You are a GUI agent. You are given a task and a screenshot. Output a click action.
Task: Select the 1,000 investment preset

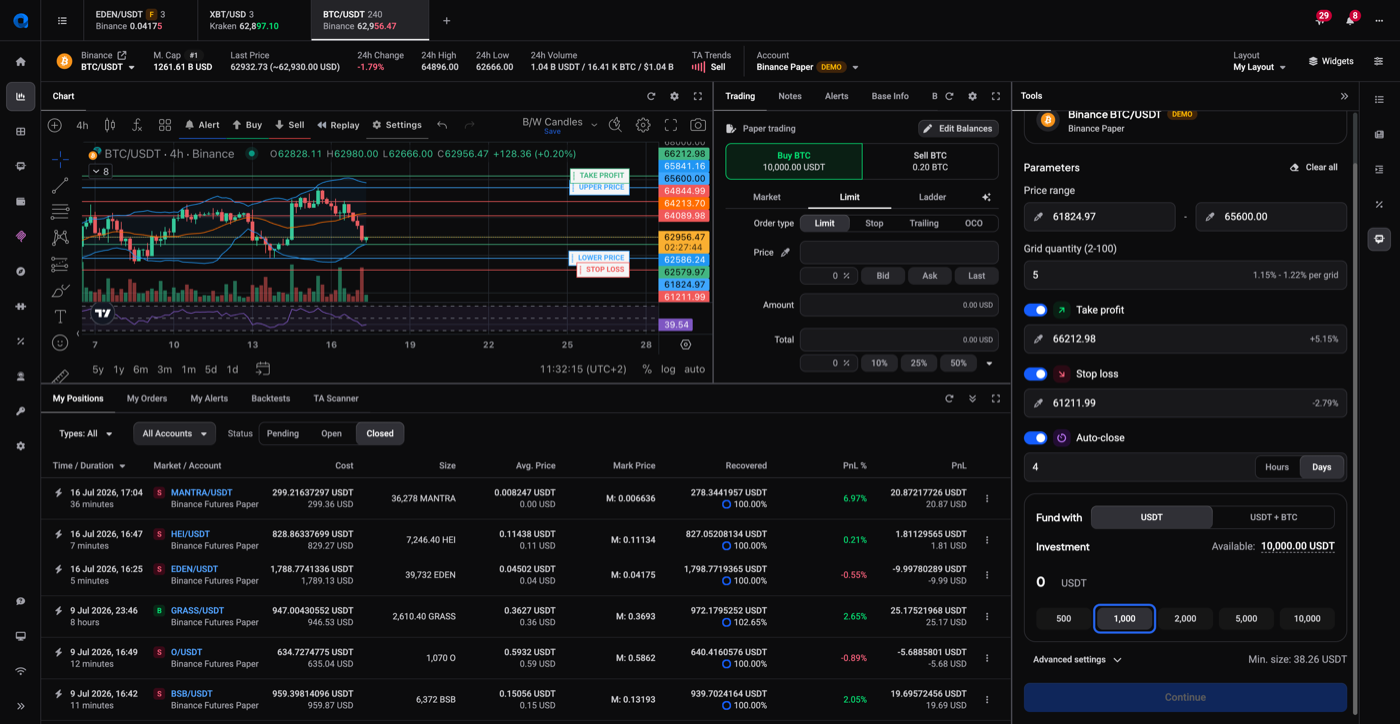pyautogui.click(x=1124, y=618)
